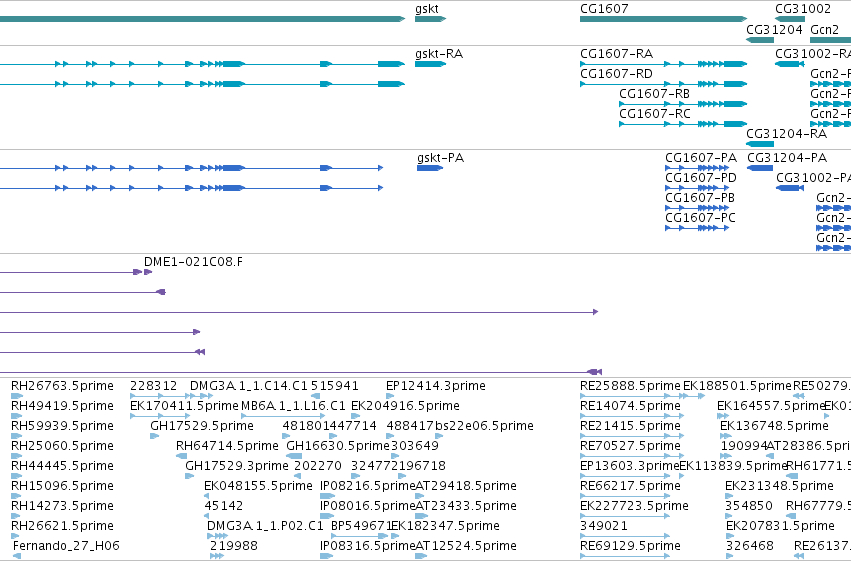Click the 228312 feature label
The width and height of the screenshot is (851, 561).
(x=154, y=386)
